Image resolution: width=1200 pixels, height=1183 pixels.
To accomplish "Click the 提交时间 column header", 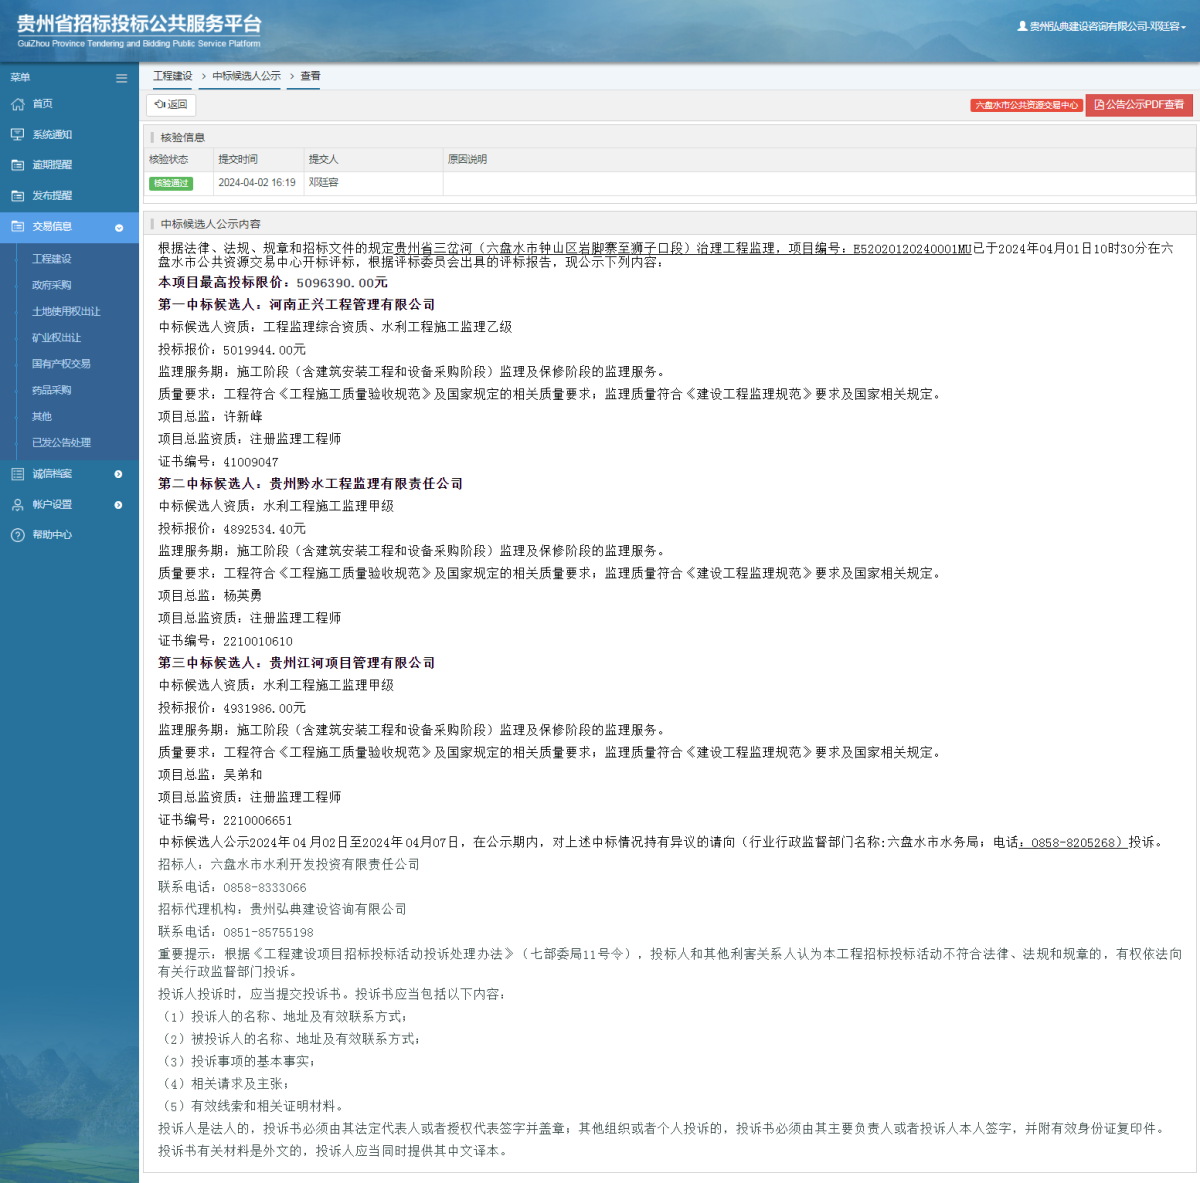I will click(238, 159).
